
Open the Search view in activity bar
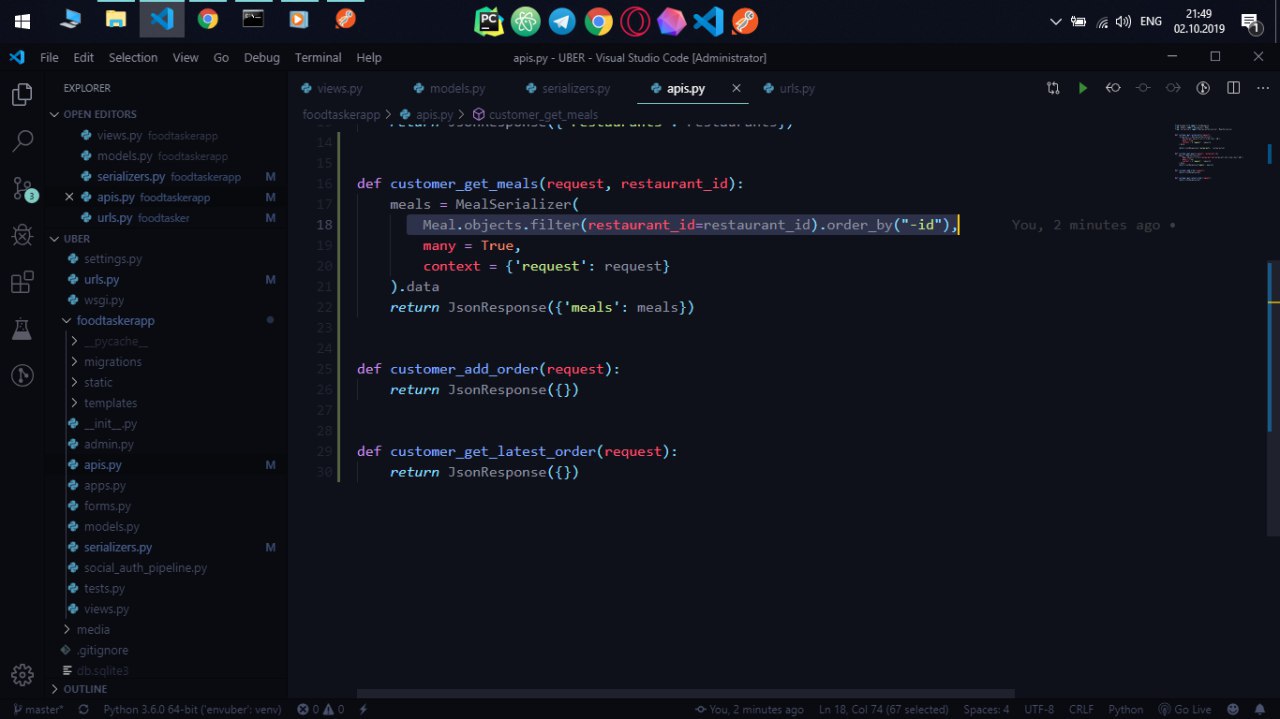(21, 141)
